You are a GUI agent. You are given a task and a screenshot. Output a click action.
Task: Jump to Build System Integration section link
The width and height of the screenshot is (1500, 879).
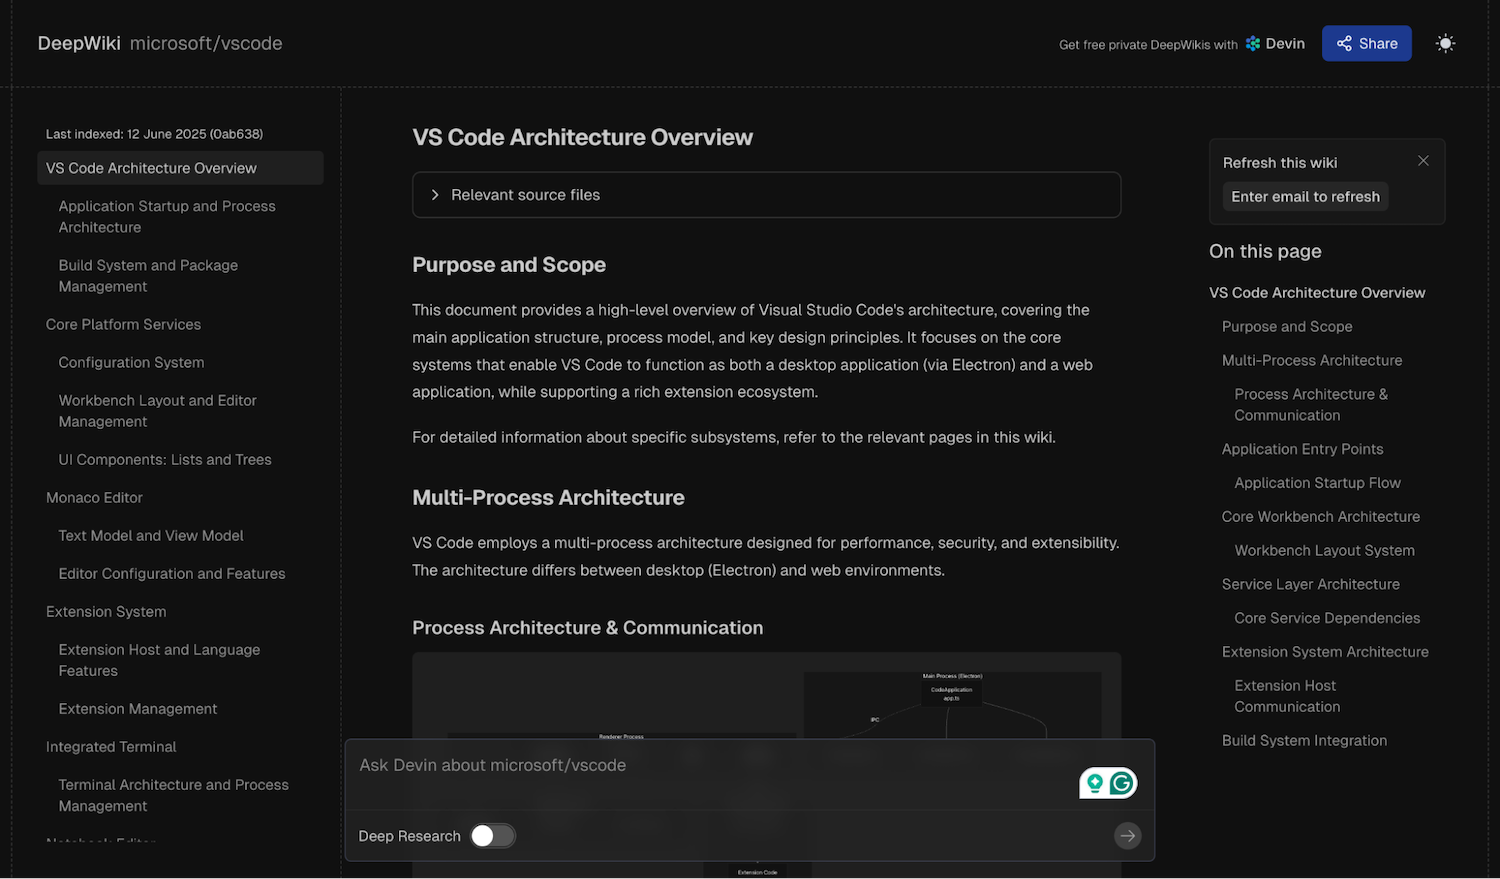1304,741
